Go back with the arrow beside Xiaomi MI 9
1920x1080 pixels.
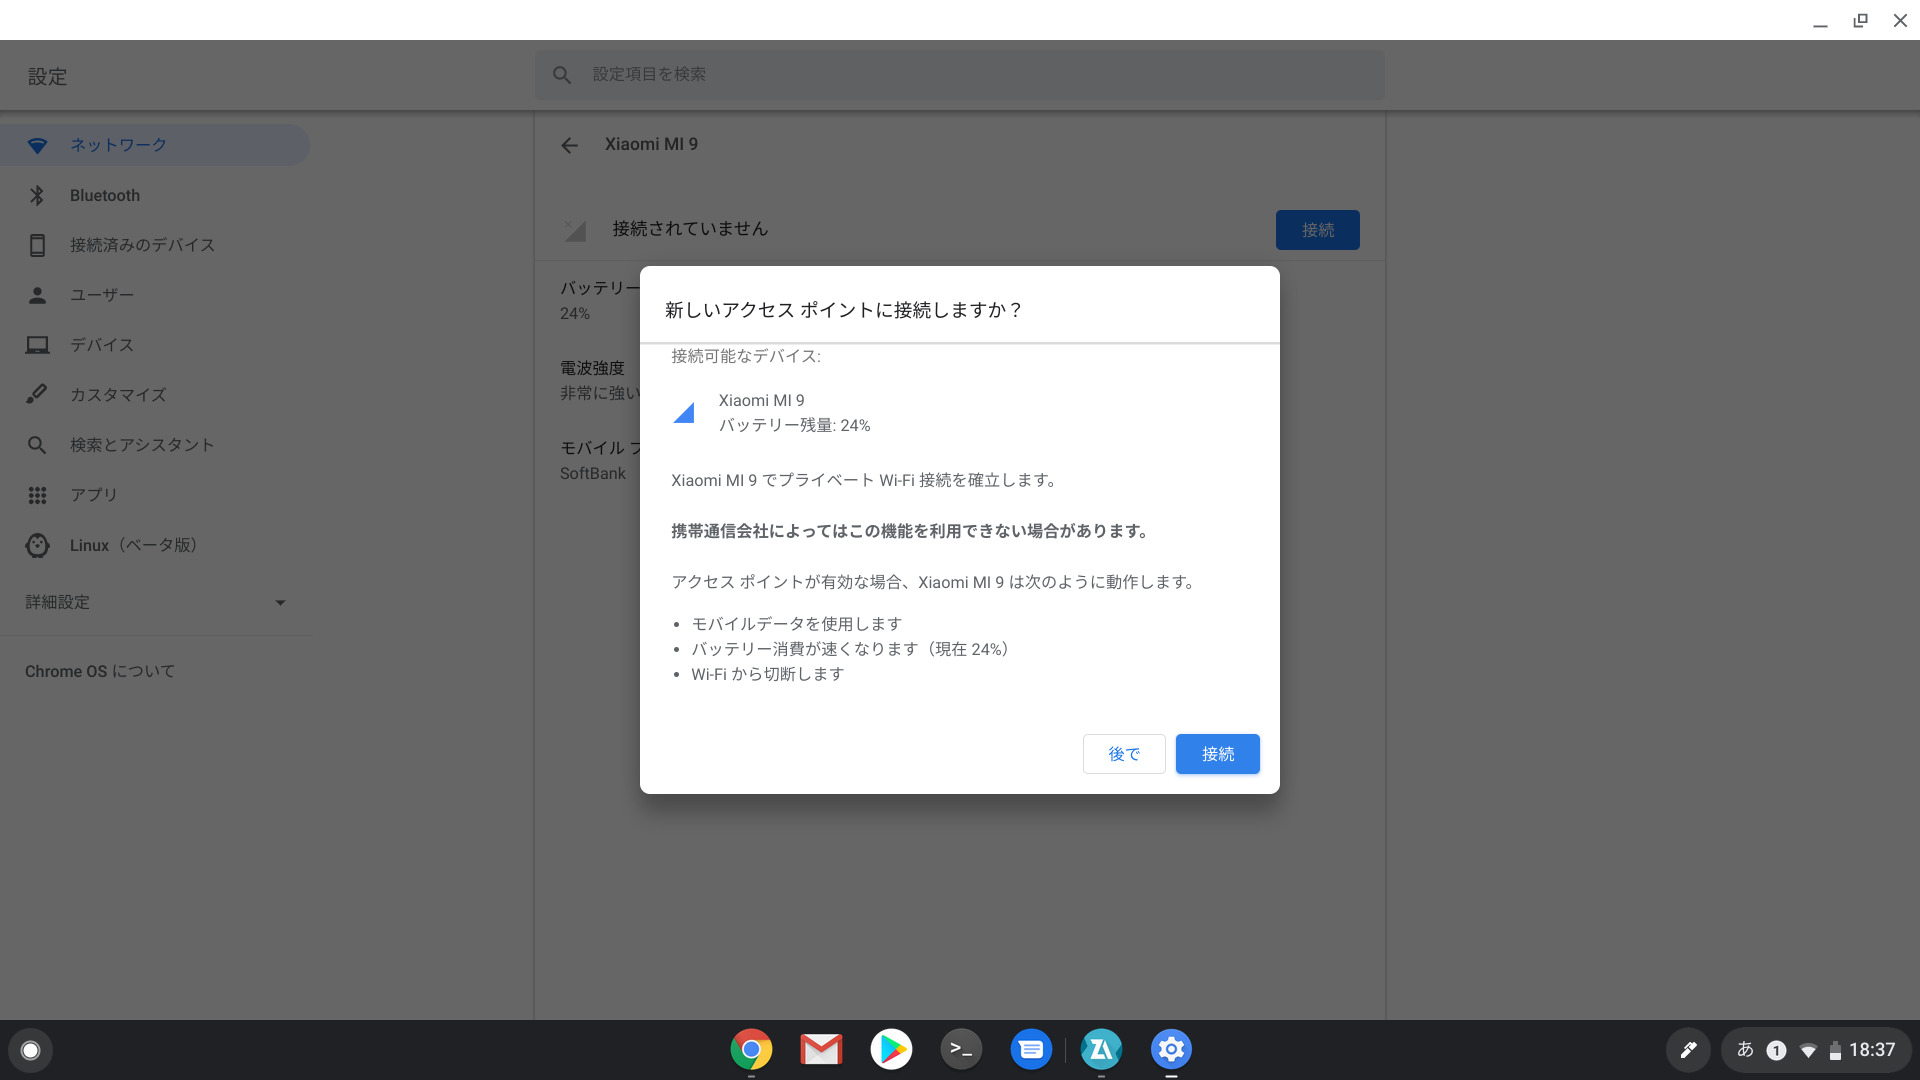pos(569,146)
